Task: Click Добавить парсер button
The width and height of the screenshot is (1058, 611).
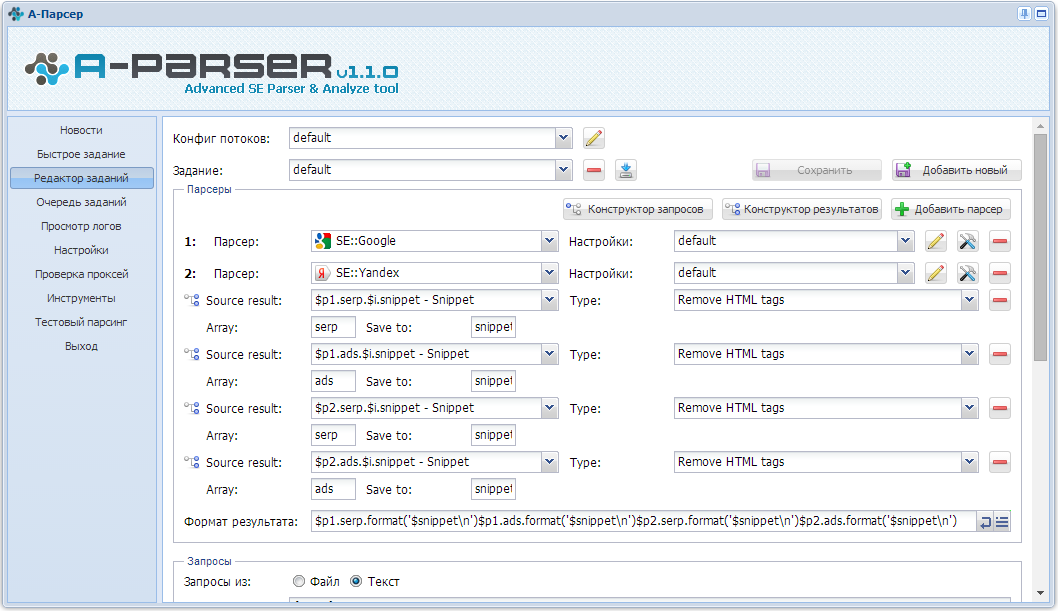Action: (951, 209)
